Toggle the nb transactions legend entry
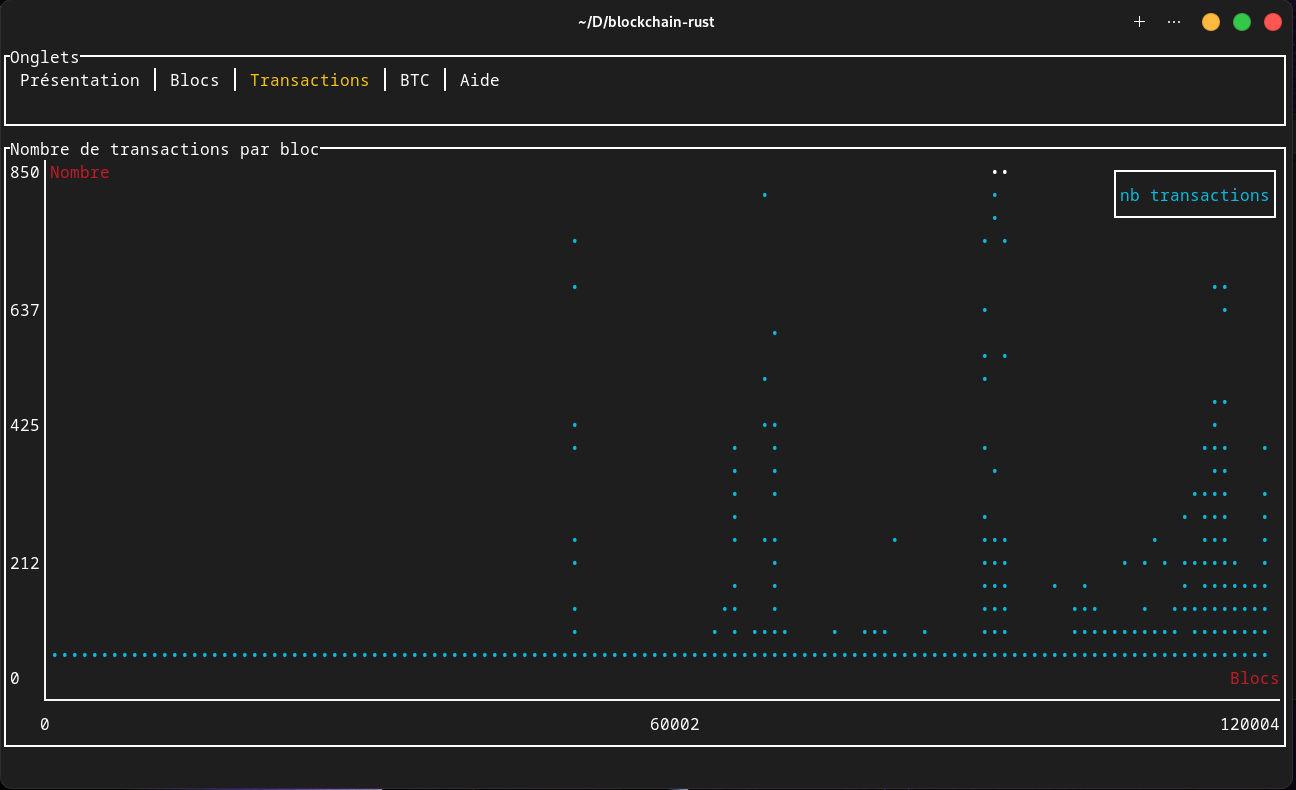1296x790 pixels. tap(1194, 194)
